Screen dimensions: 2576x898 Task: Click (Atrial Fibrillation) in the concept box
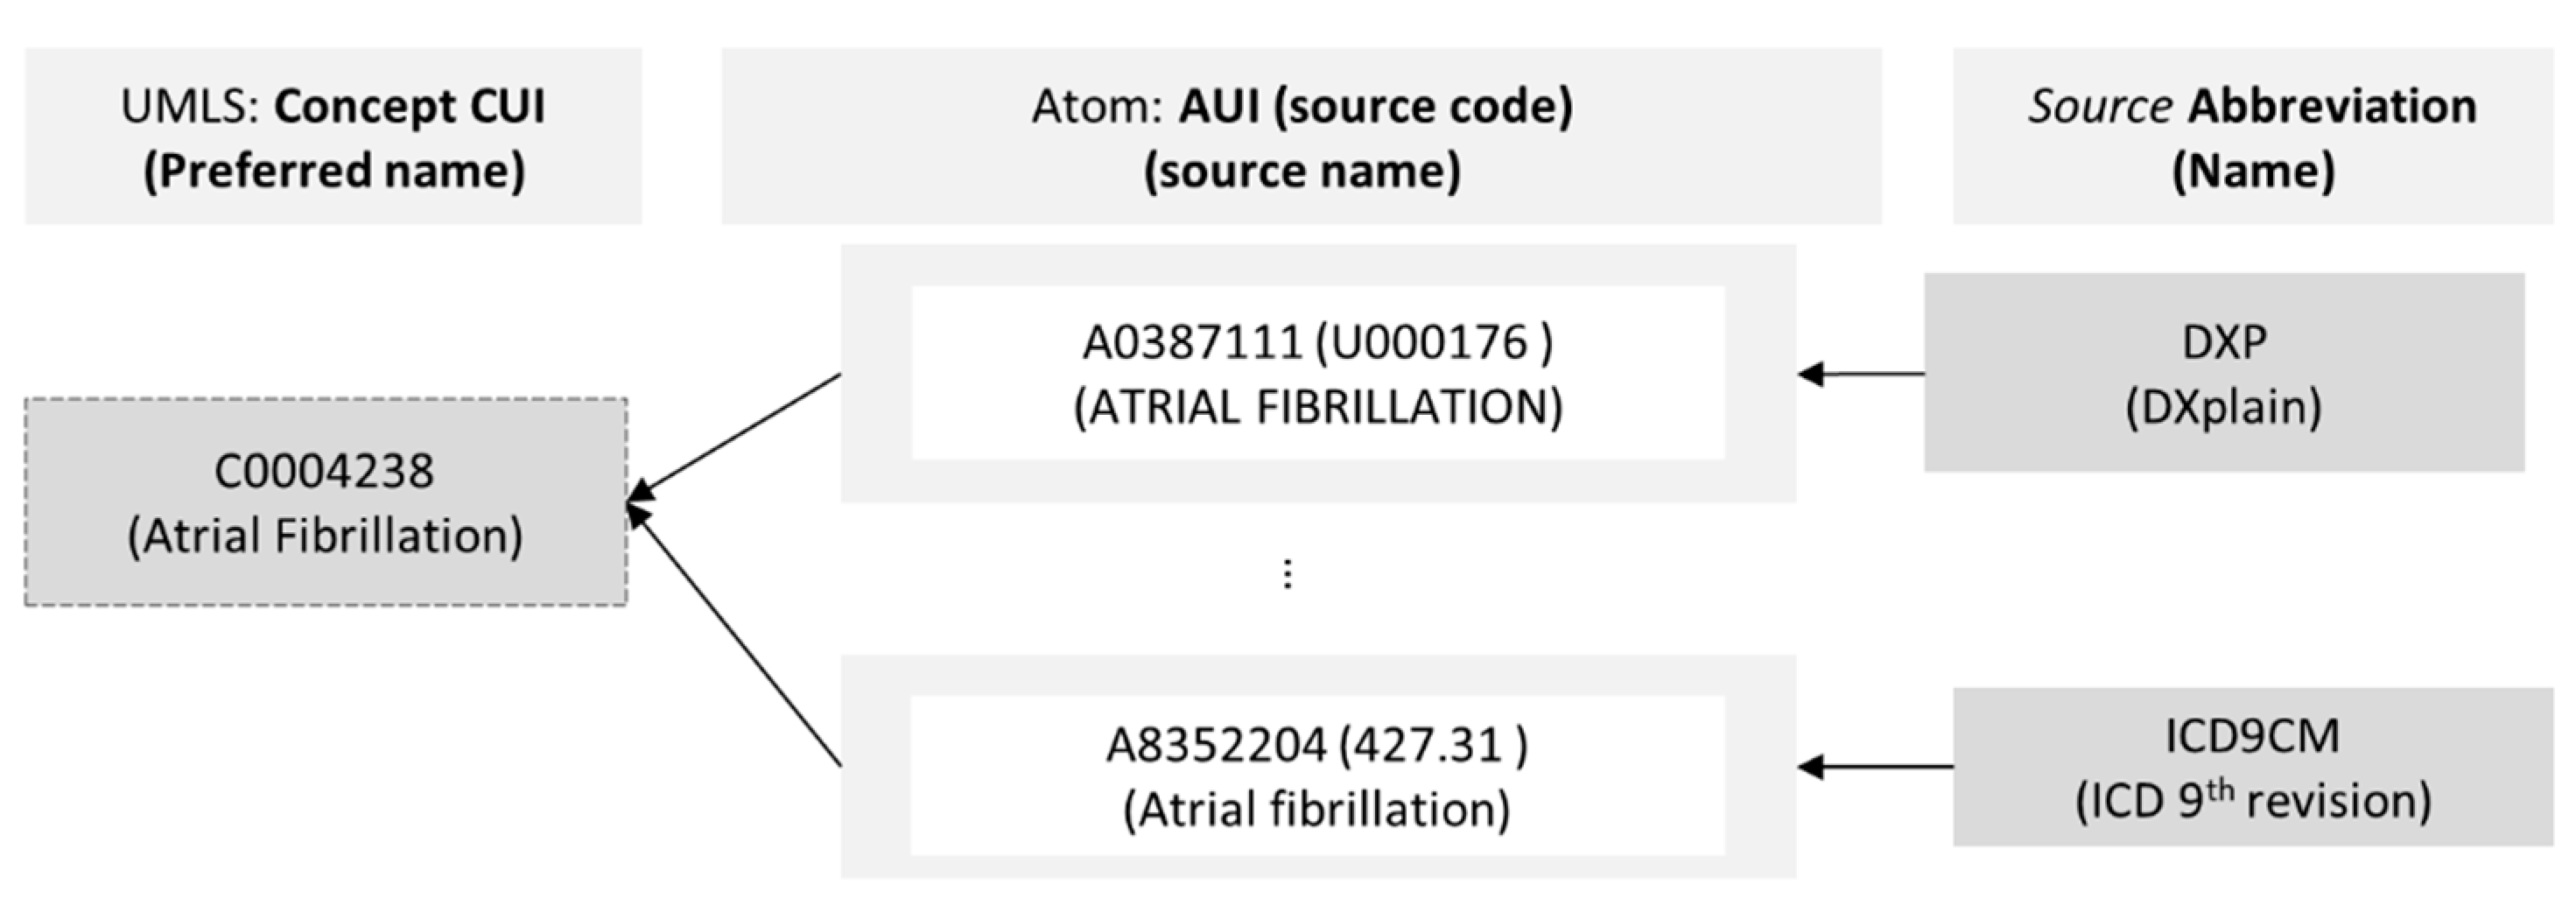coord(325,536)
